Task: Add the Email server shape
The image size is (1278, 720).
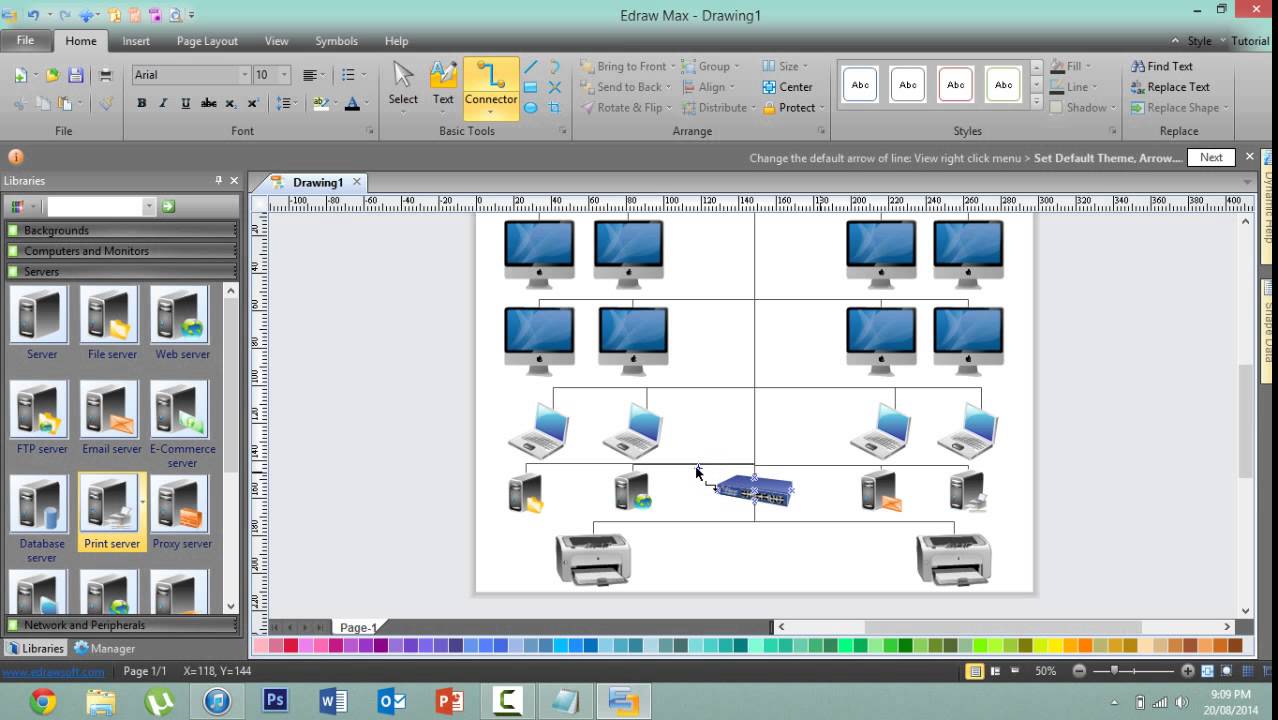Action: [x=111, y=418]
